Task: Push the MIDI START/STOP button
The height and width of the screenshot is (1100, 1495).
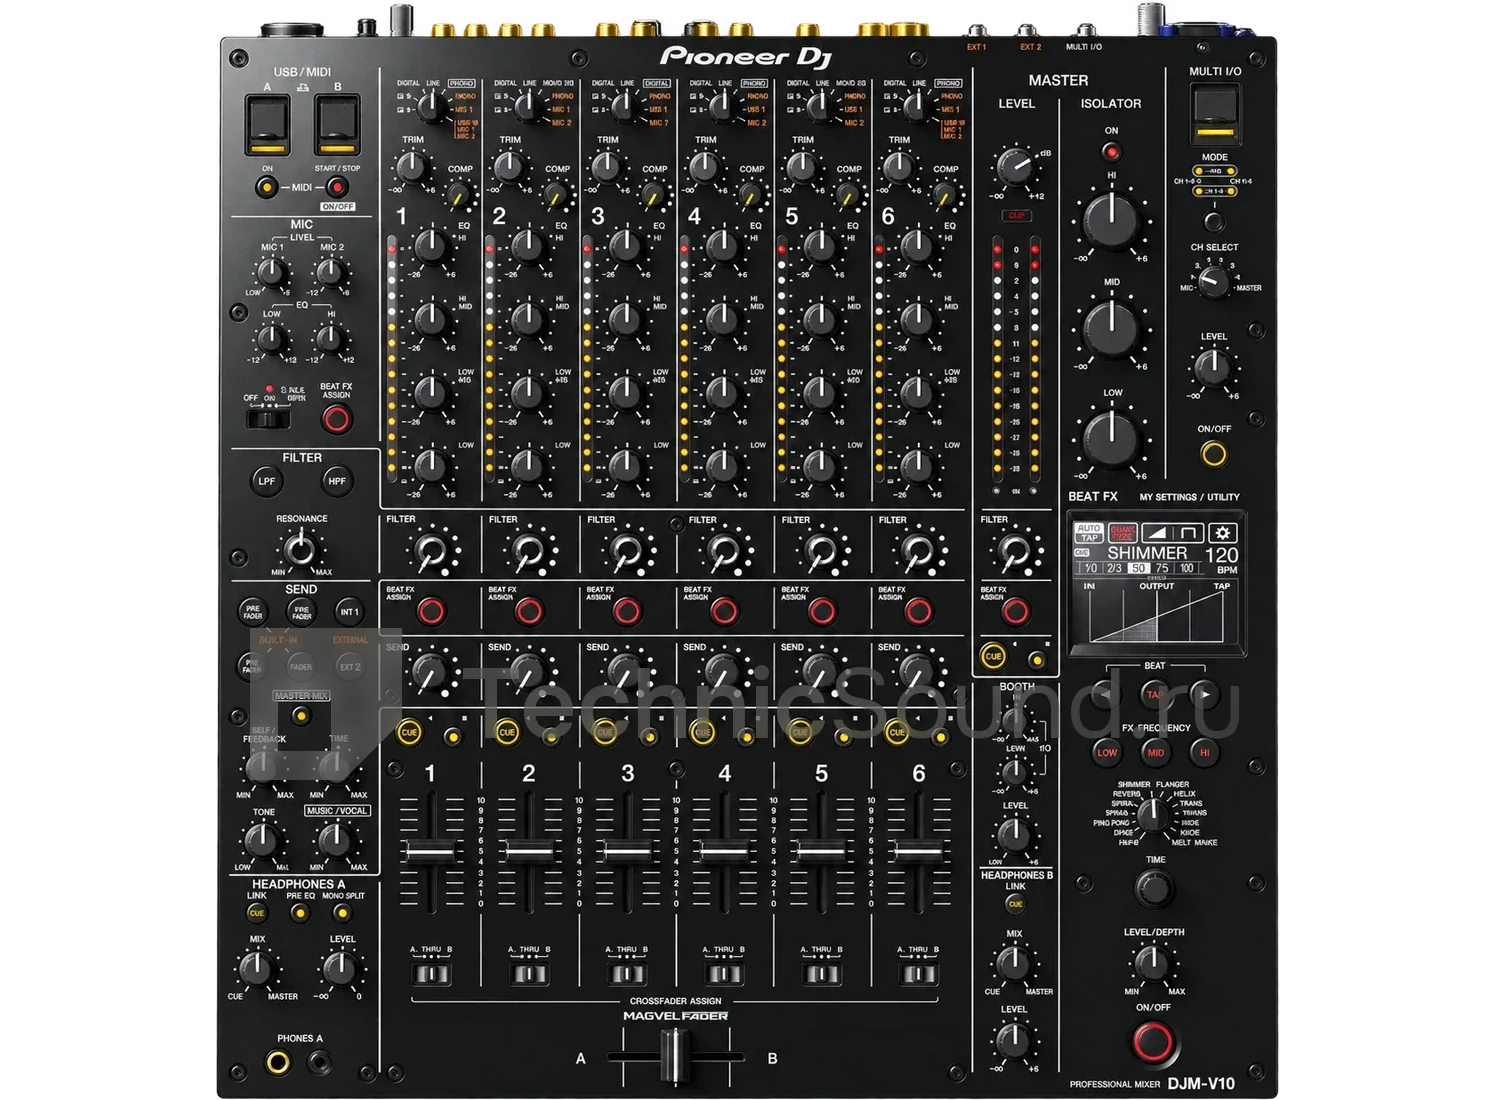Action: coord(337,187)
